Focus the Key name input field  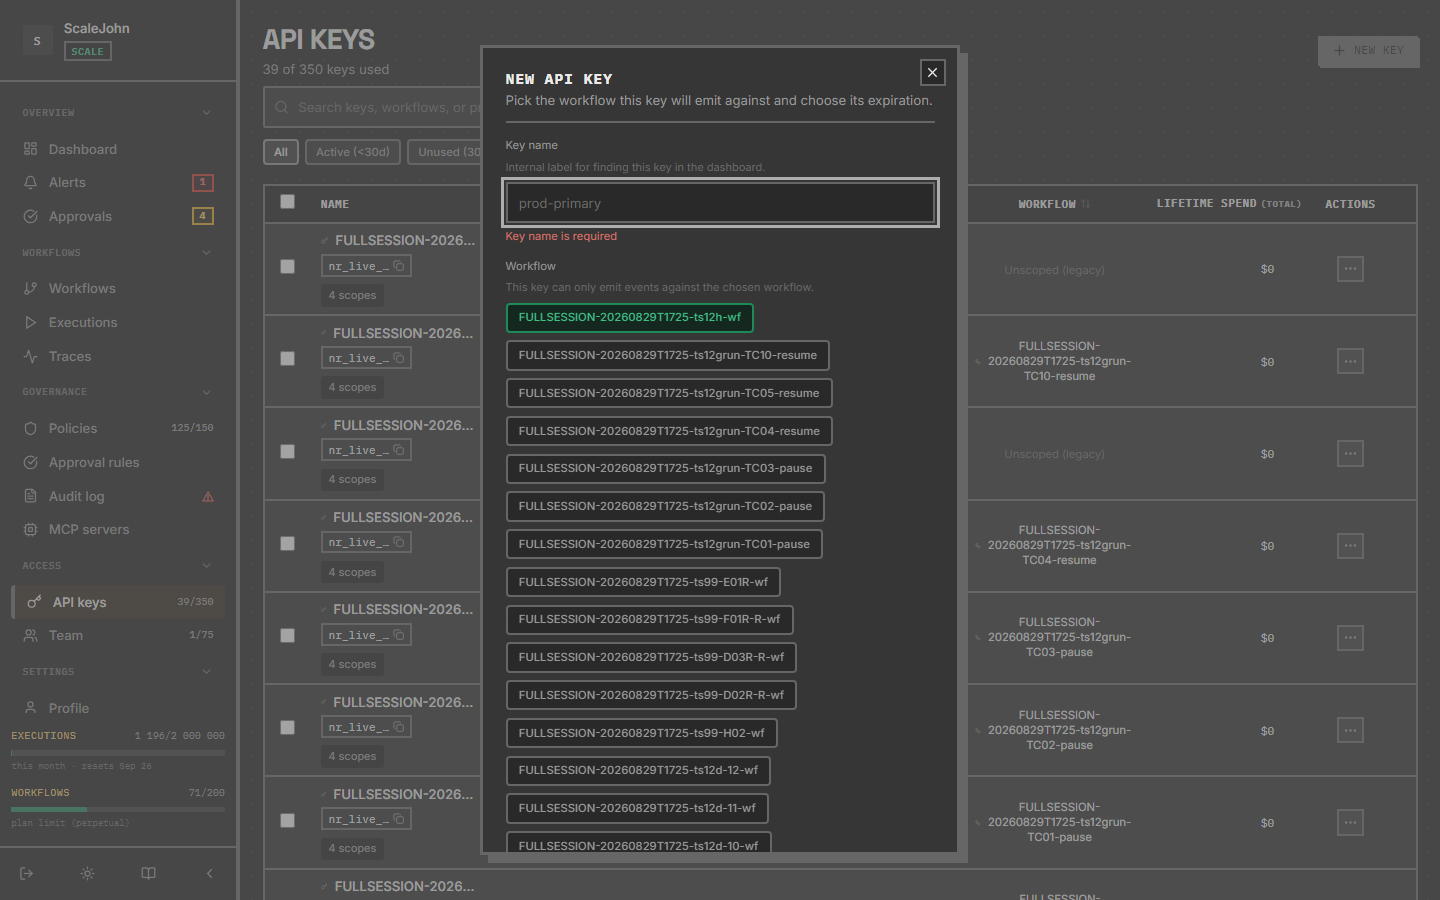point(720,203)
